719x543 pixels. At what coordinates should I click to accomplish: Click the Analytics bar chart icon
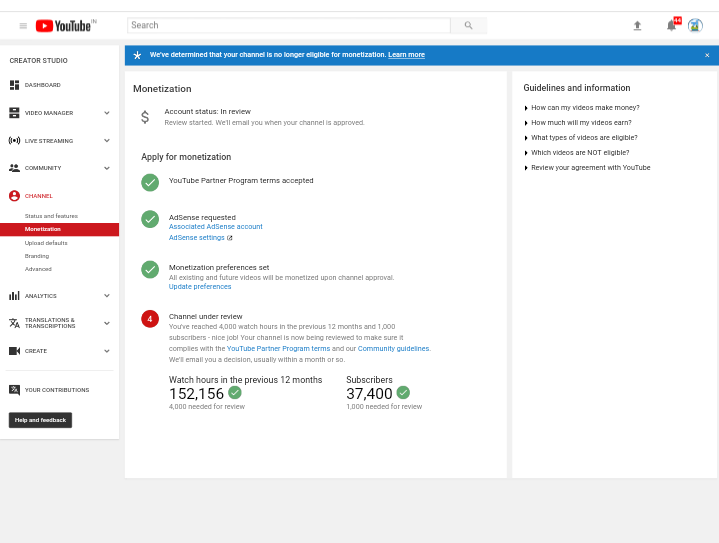14,296
